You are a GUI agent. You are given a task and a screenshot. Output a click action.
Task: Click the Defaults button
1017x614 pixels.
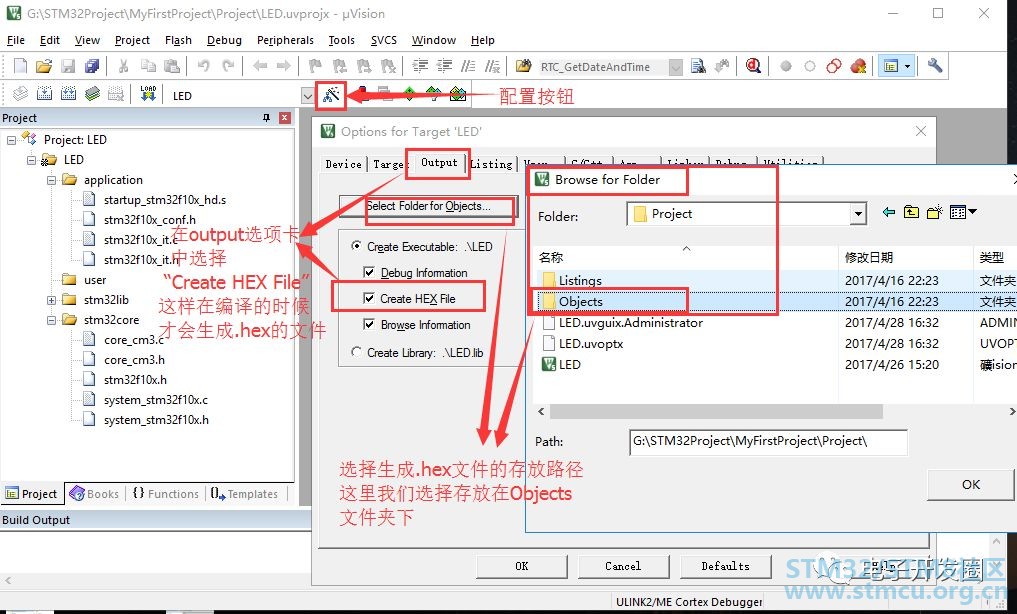725,566
